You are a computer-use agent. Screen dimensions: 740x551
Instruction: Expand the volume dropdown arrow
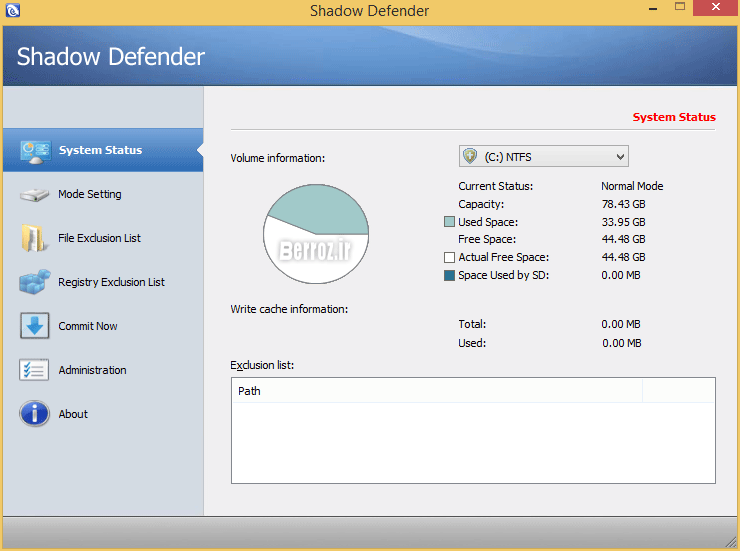click(x=620, y=157)
